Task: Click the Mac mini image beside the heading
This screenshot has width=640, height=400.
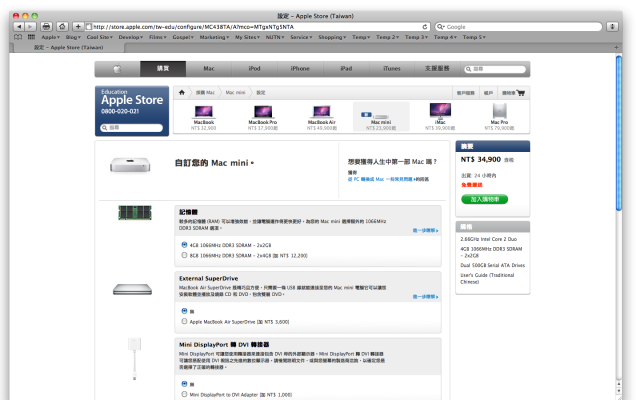Action: (130, 165)
